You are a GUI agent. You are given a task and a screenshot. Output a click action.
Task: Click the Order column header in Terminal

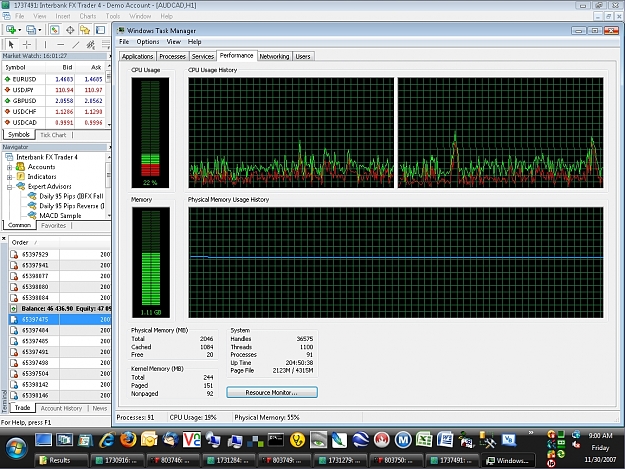[x=34, y=242]
